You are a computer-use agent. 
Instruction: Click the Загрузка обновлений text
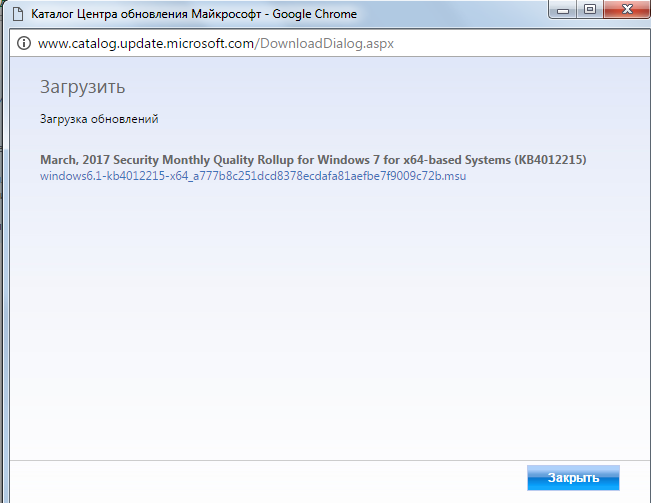point(99,119)
